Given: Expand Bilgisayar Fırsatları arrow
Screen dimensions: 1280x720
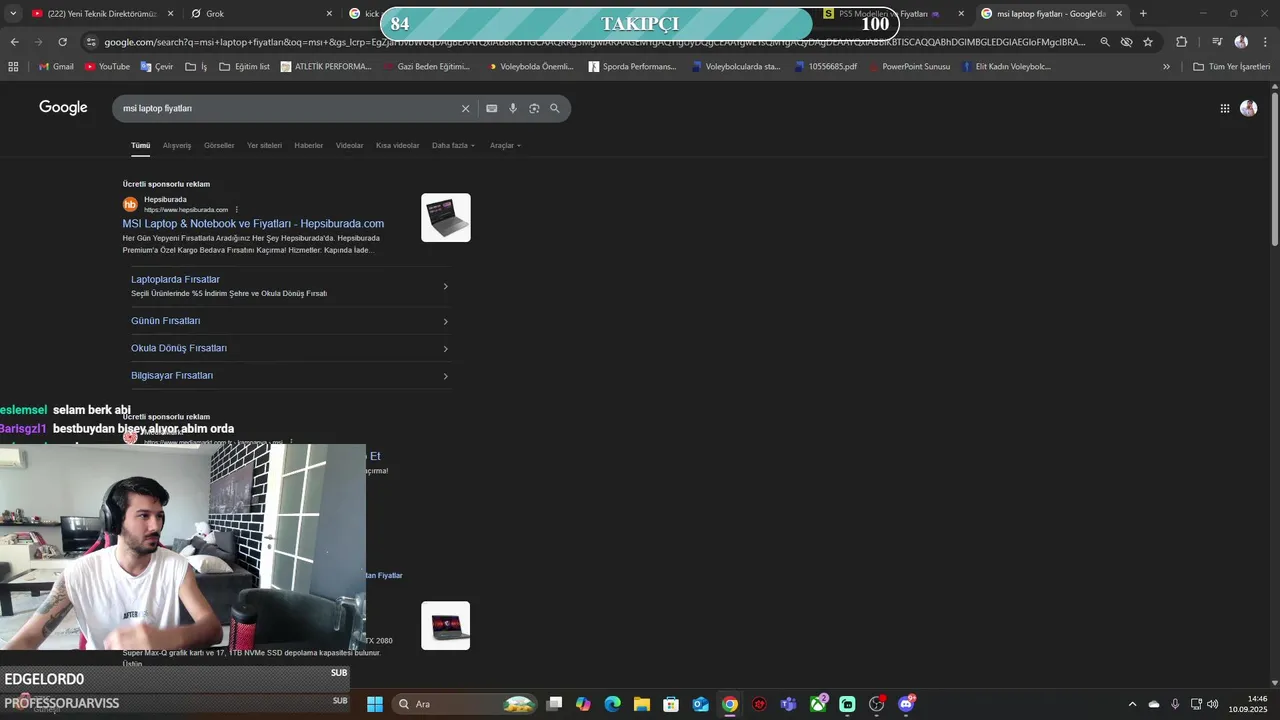Looking at the screenshot, I should (445, 376).
